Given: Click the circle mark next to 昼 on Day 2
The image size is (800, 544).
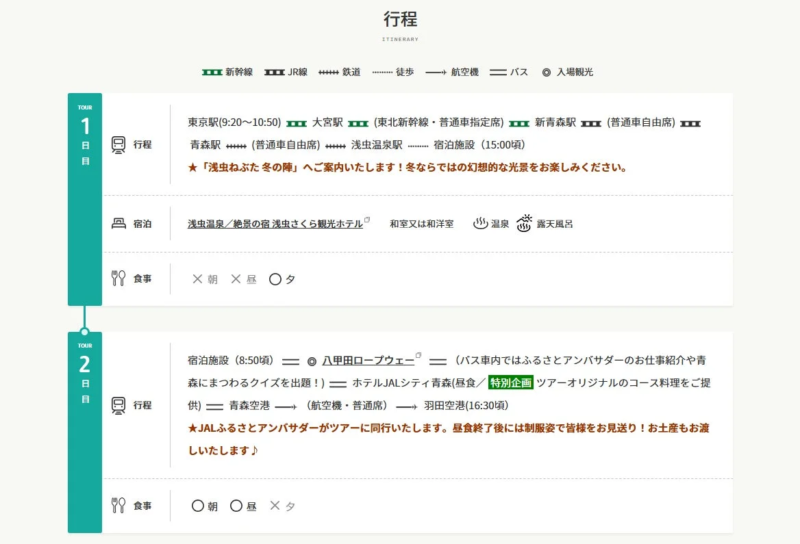Looking at the screenshot, I should (236, 506).
